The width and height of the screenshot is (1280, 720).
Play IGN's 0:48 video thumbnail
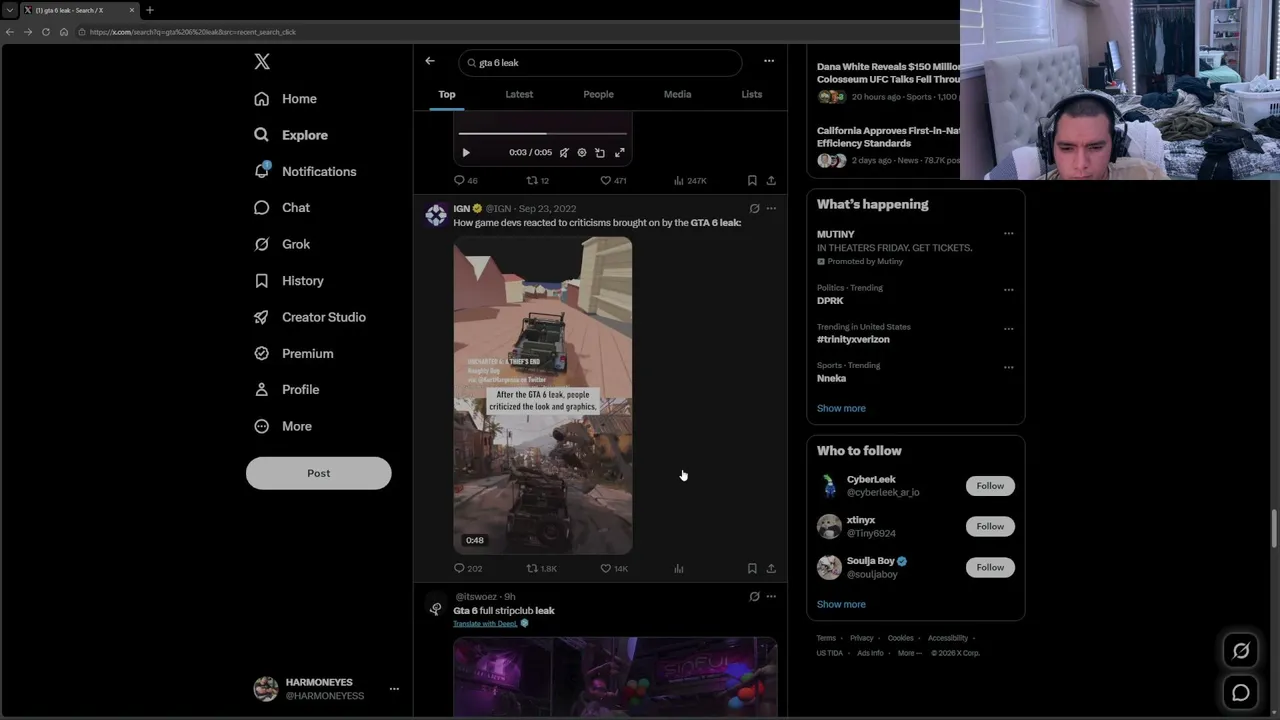pyautogui.click(x=543, y=395)
